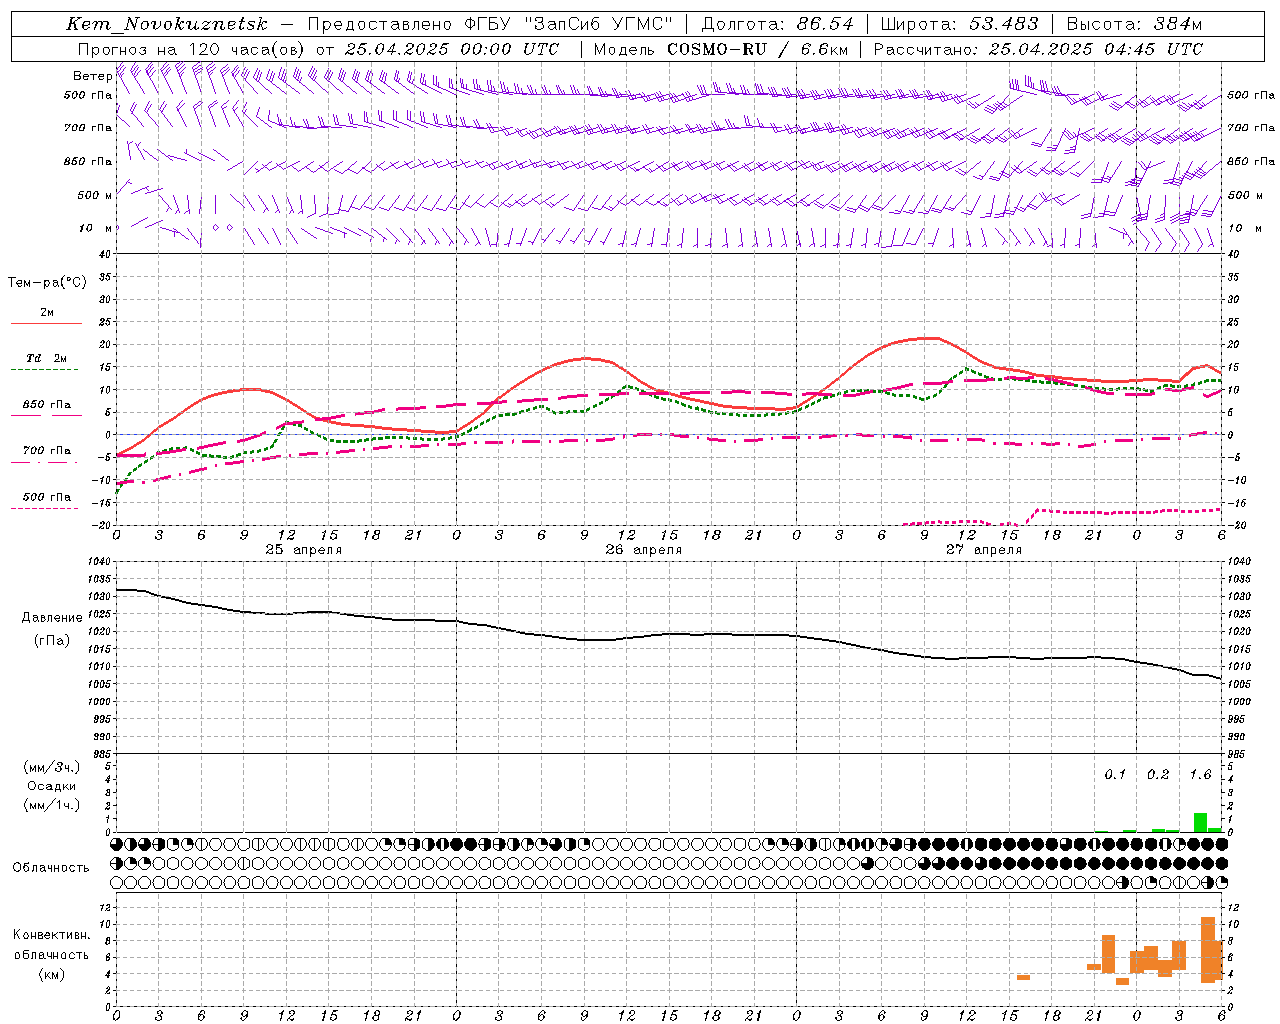
Task: Click '500 м' label right of wind panel
Action: 1243,195
